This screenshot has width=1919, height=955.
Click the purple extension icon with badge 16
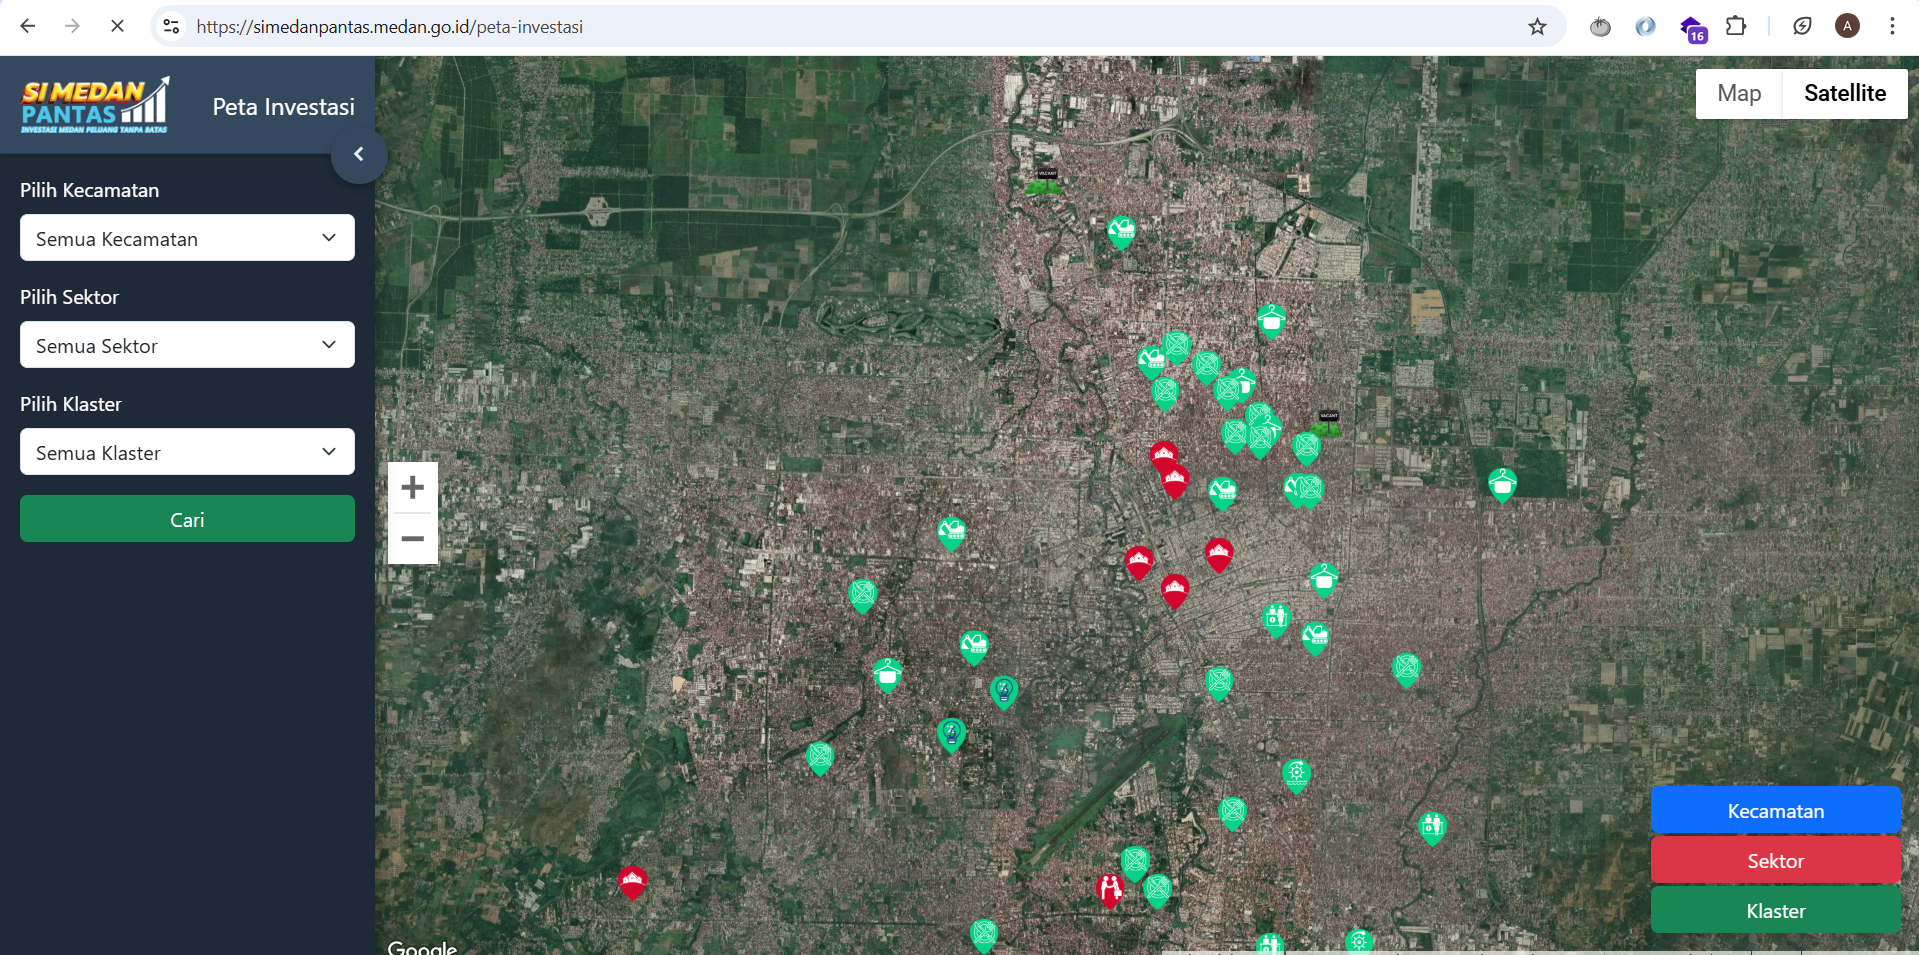[1692, 28]
